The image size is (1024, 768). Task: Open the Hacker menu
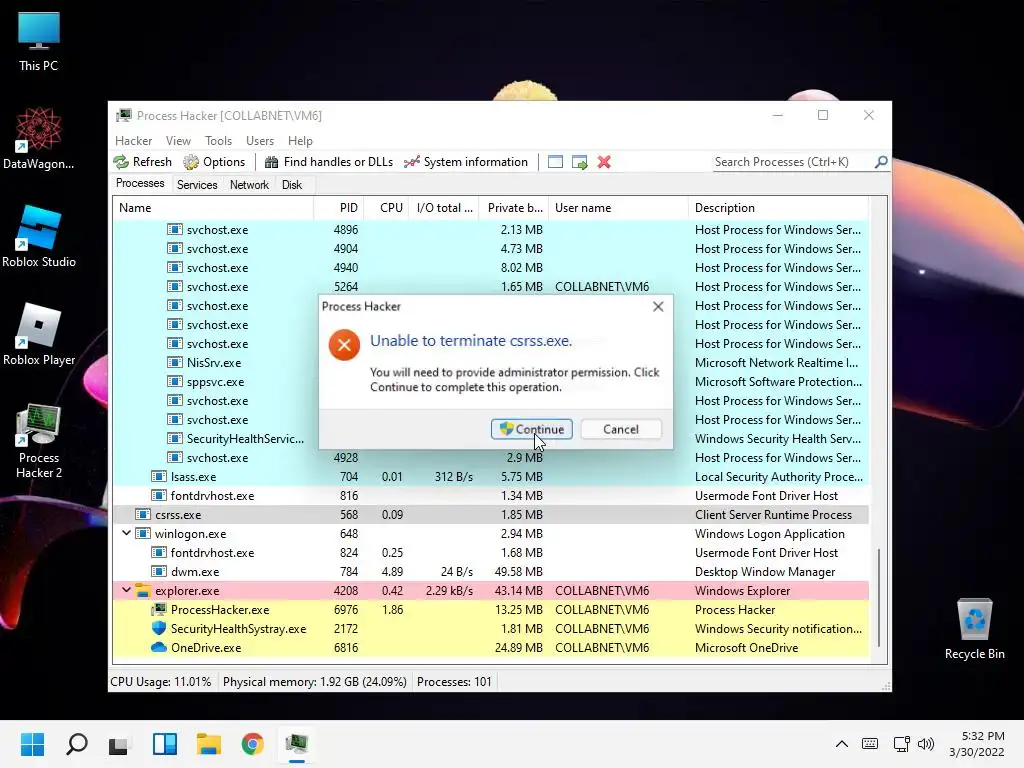pyautogui.click(x=133, y=140)
